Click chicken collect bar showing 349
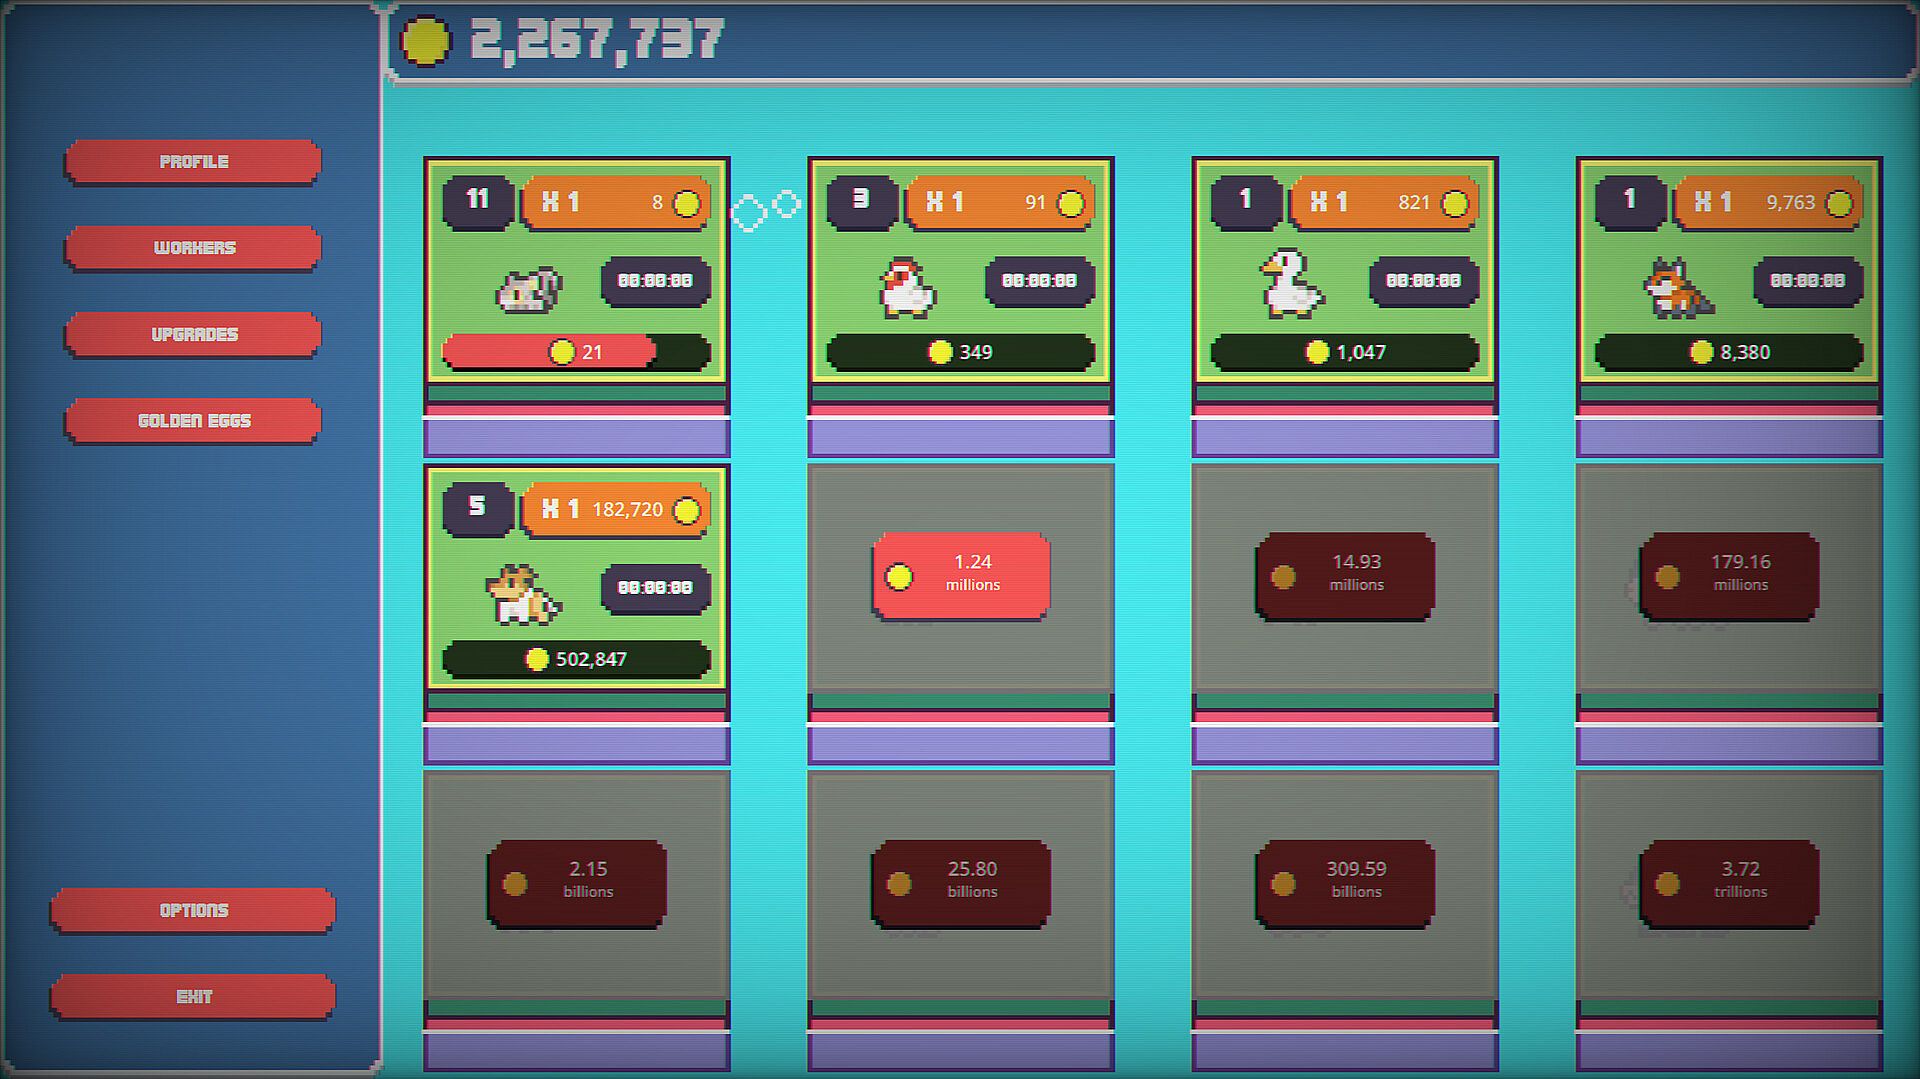This screenshot has width=1920, height=1079. pyautogui.click(x=961, y=352)
